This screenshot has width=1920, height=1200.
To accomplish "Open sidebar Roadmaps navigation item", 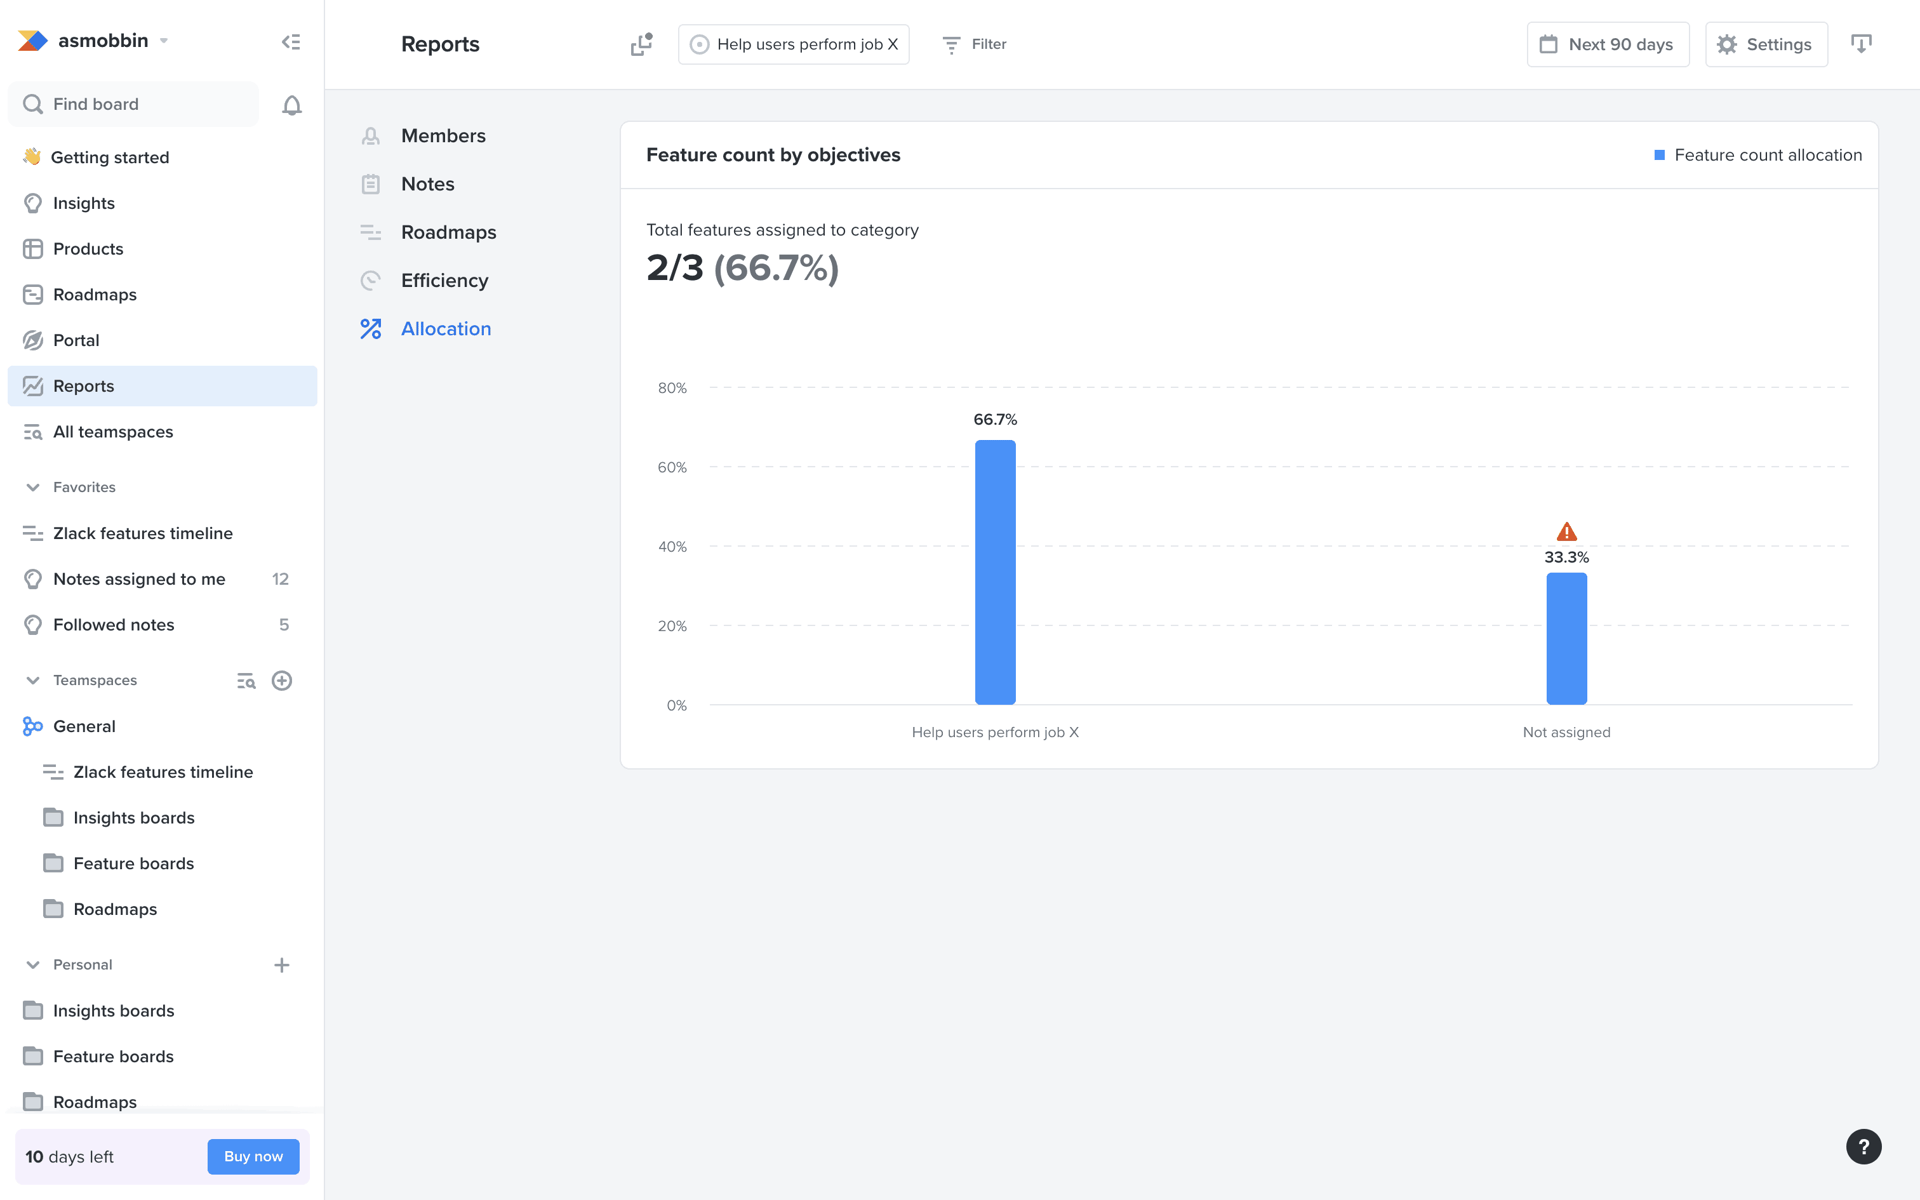I will click(x=162, y=295).
